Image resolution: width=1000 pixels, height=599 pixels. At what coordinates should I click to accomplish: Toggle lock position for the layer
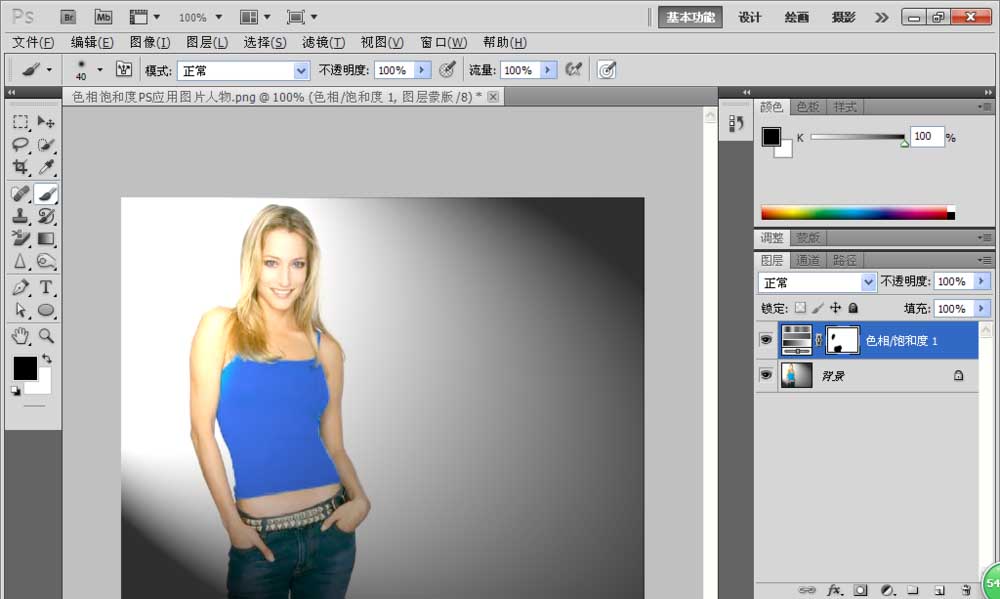coord(835,308)
